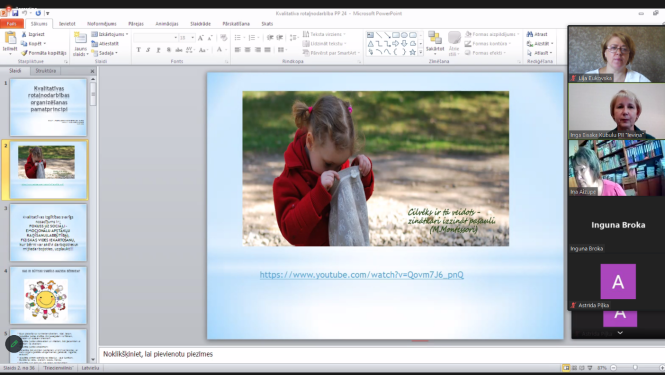665x375 pixels.
Task: Click the increase list level icon
Action: click(279, 38)
